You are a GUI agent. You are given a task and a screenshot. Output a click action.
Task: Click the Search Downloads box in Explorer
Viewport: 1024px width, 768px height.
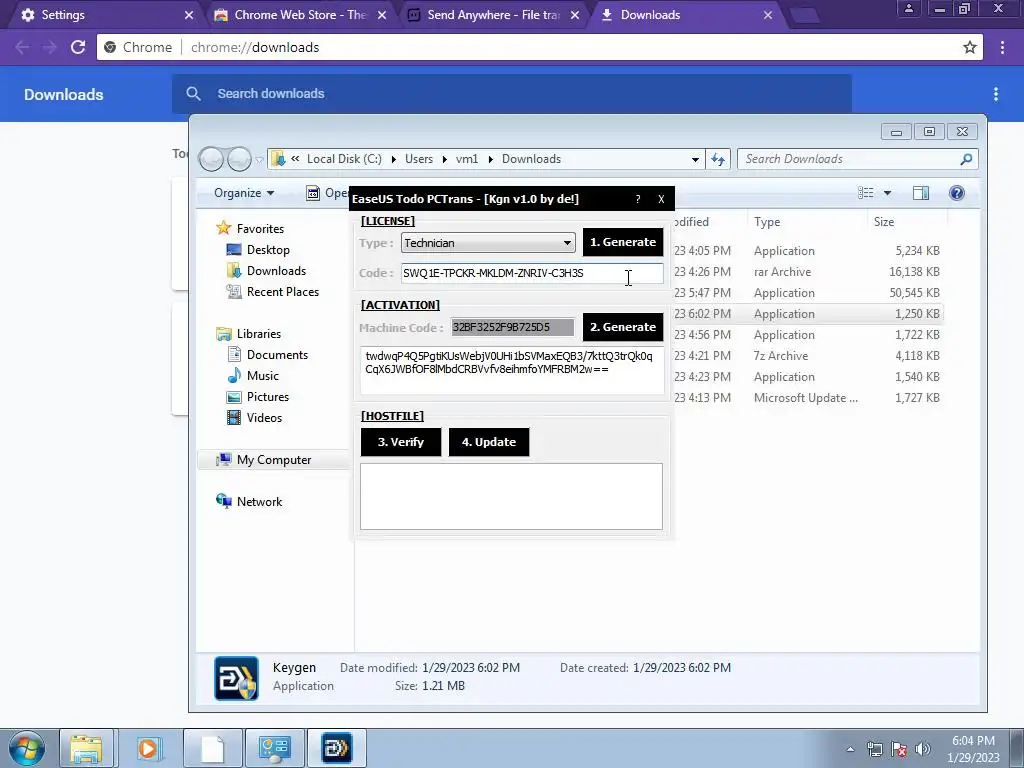[857, 159]
